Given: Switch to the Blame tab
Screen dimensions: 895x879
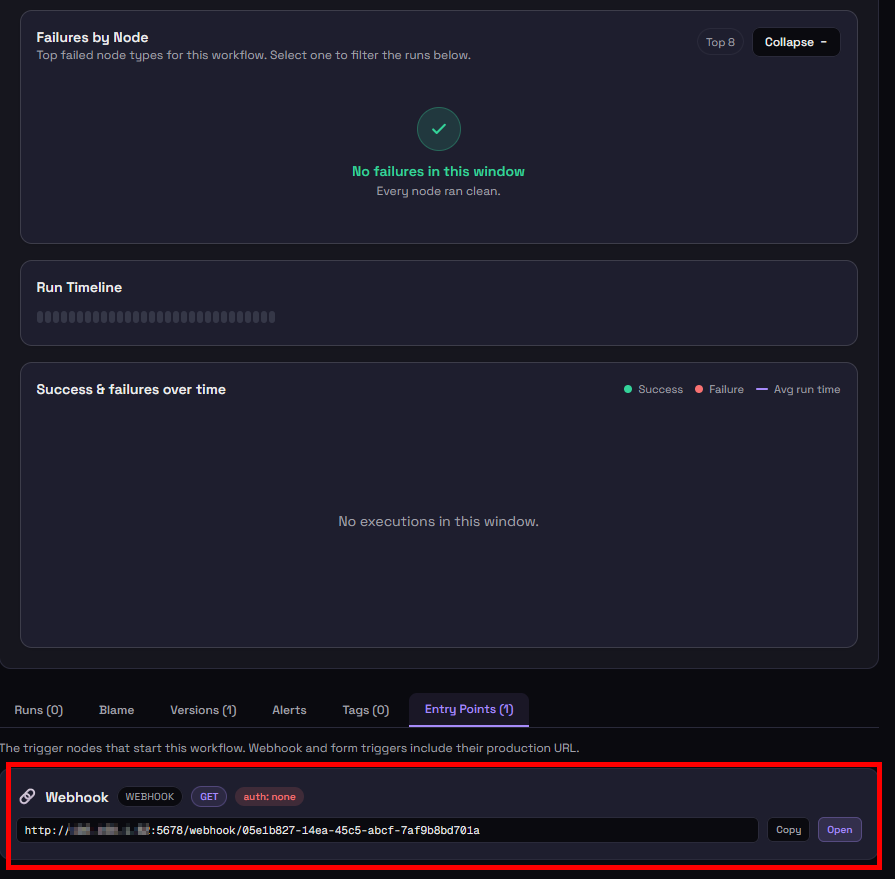Looking at the screenshot, I should [x=116, y=710].
